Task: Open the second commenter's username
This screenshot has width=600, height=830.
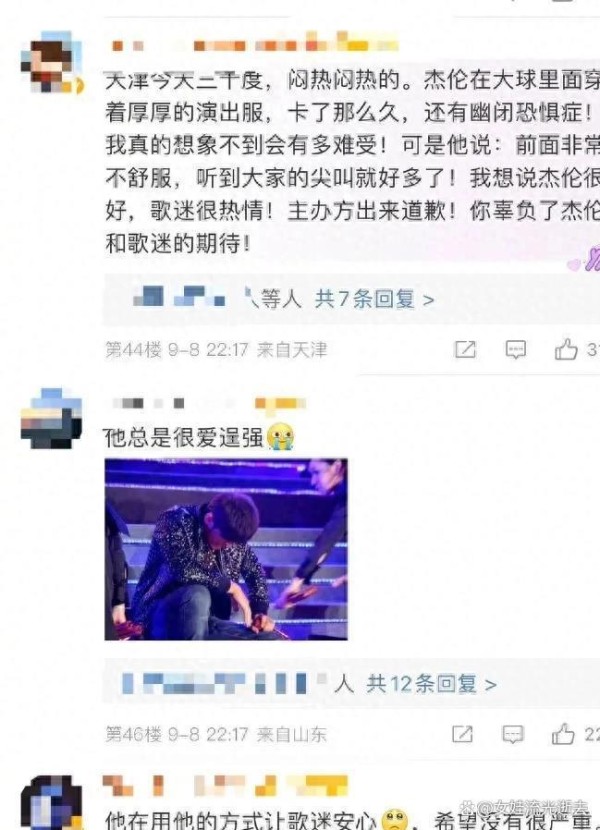Action: click(x=209, y=403)
